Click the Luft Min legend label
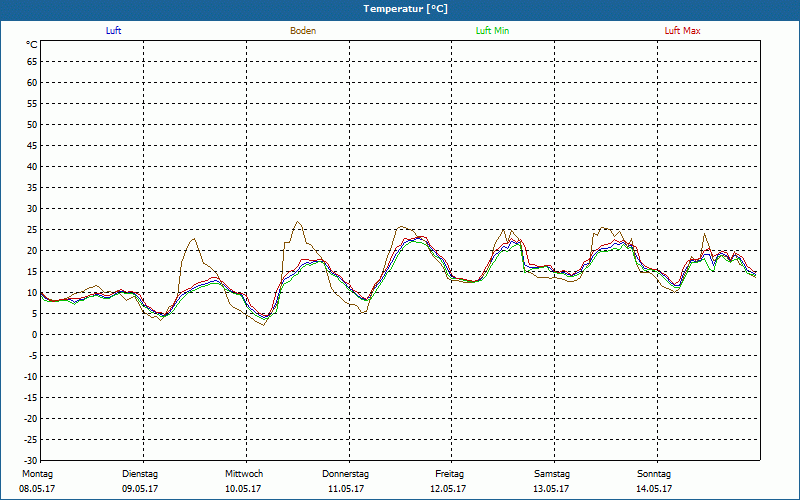 [492, 31]
